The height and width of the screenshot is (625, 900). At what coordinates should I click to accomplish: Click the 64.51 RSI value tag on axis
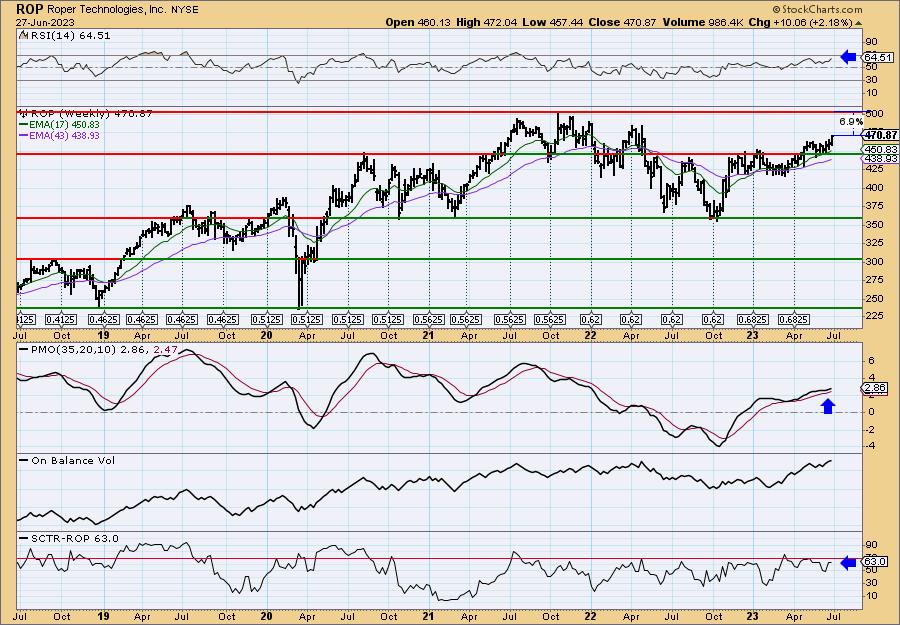click(878, 57)
